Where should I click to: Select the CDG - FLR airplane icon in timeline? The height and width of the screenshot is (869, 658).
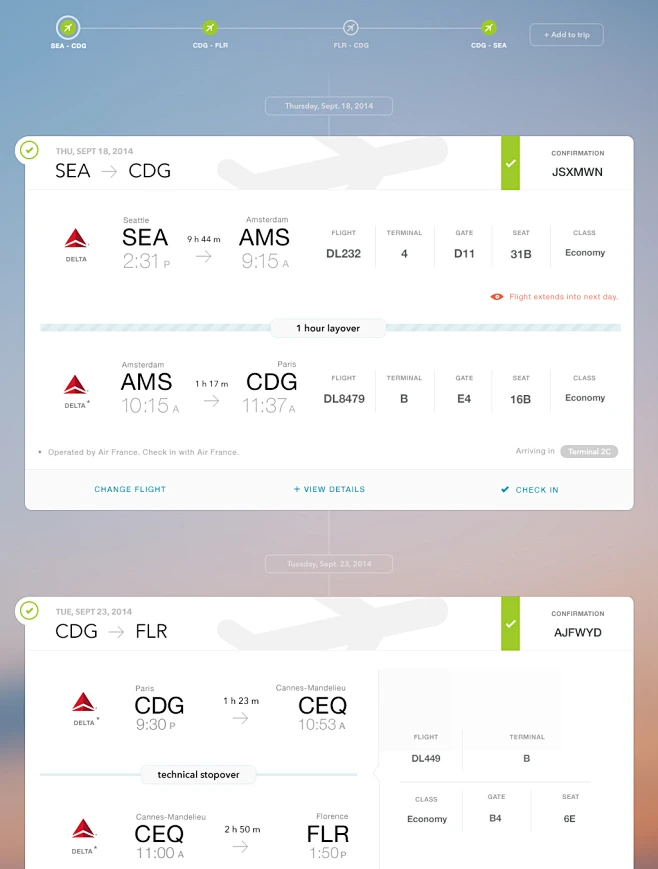(210, 28)
